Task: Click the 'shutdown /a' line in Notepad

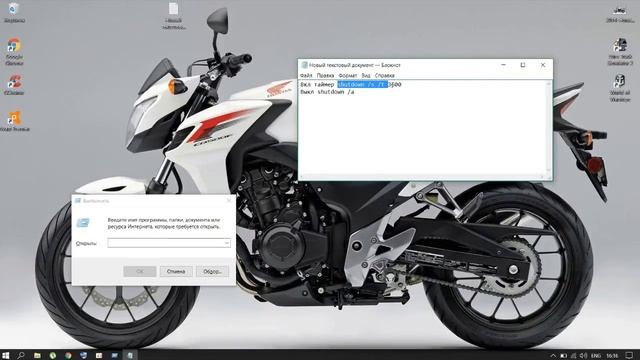Action: coord(336,92)
